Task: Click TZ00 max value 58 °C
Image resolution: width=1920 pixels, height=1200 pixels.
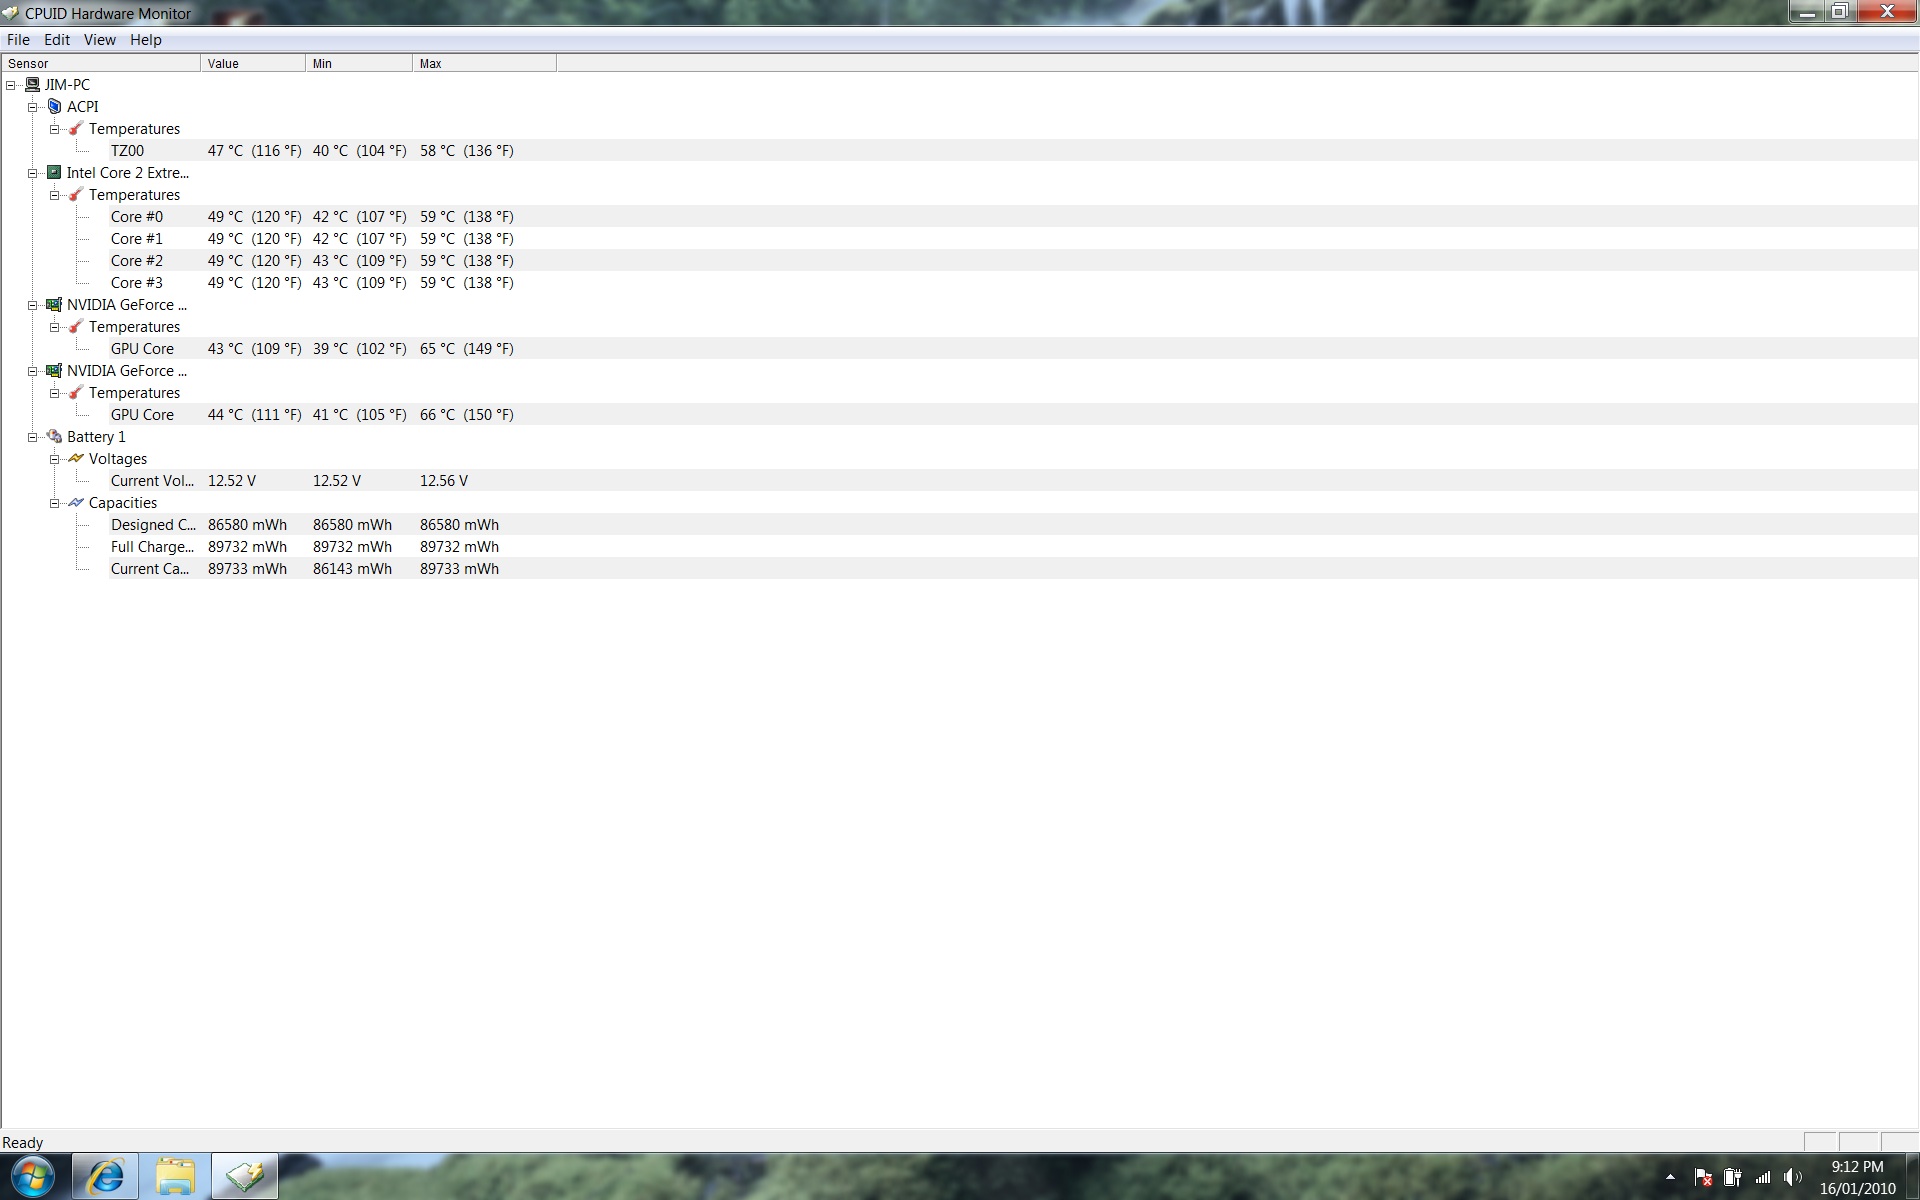Action: pyautogui.click(x=467, y=151)
